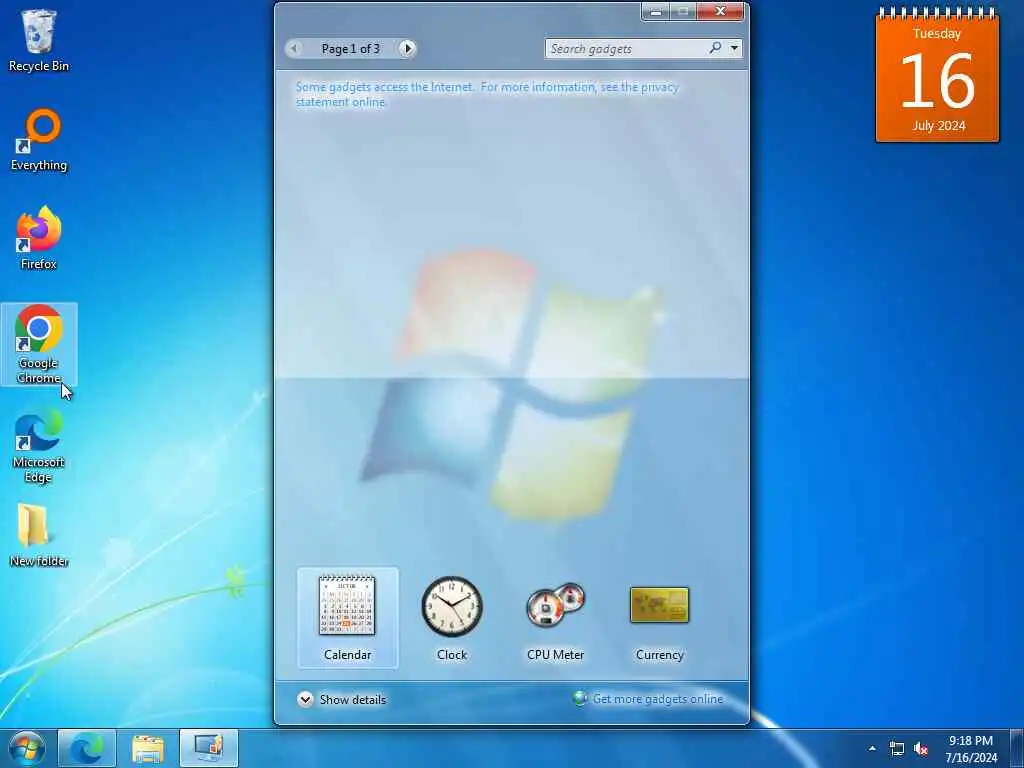Viewport: 1024px width, 768px height.
Task: Select the Calendar gadget
Action: click(x=347, y=618)
